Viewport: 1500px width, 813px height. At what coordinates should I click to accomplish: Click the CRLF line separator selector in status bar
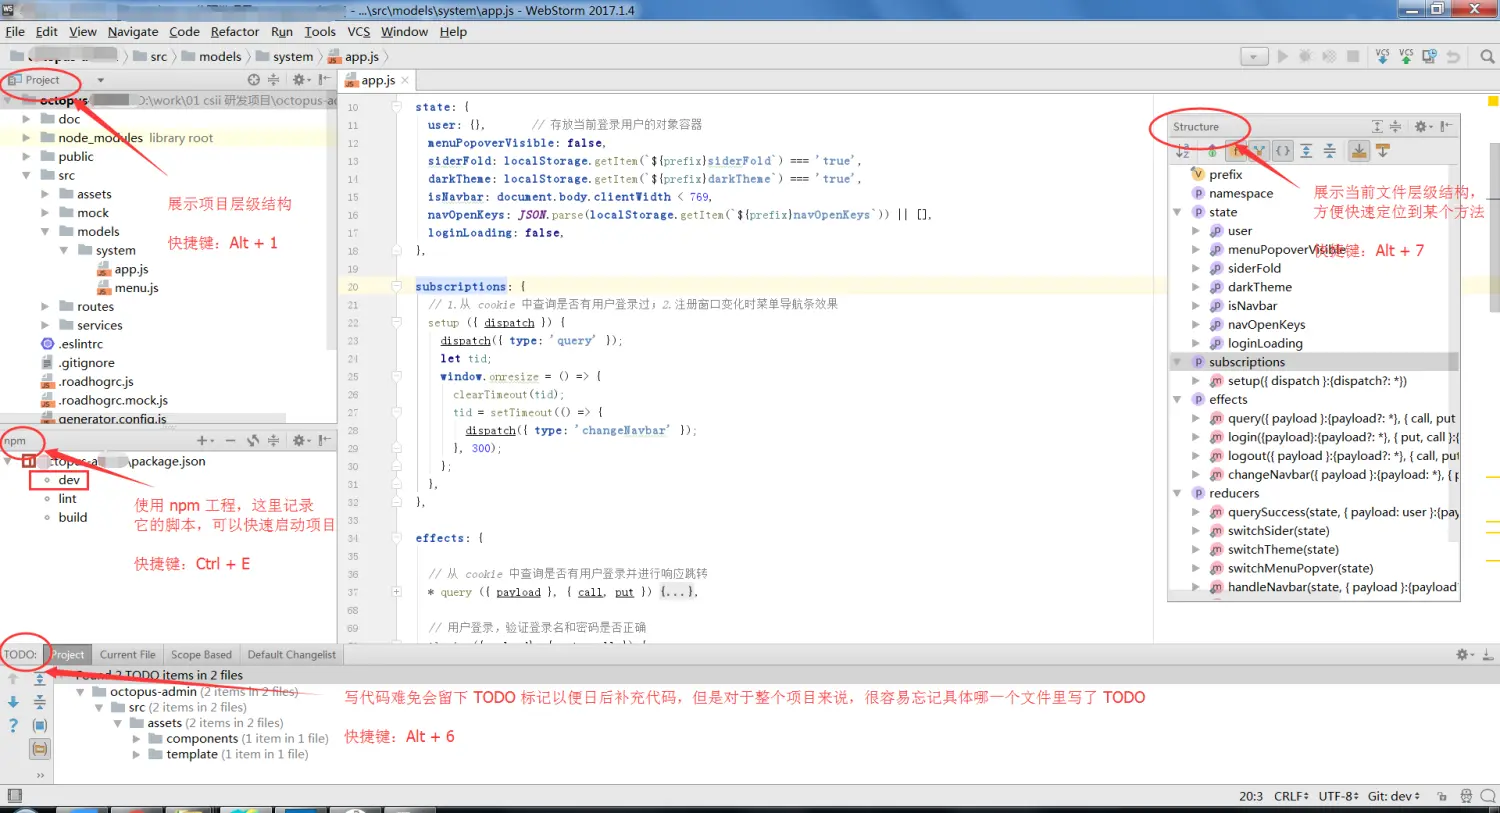click(x=1291, y=796)
